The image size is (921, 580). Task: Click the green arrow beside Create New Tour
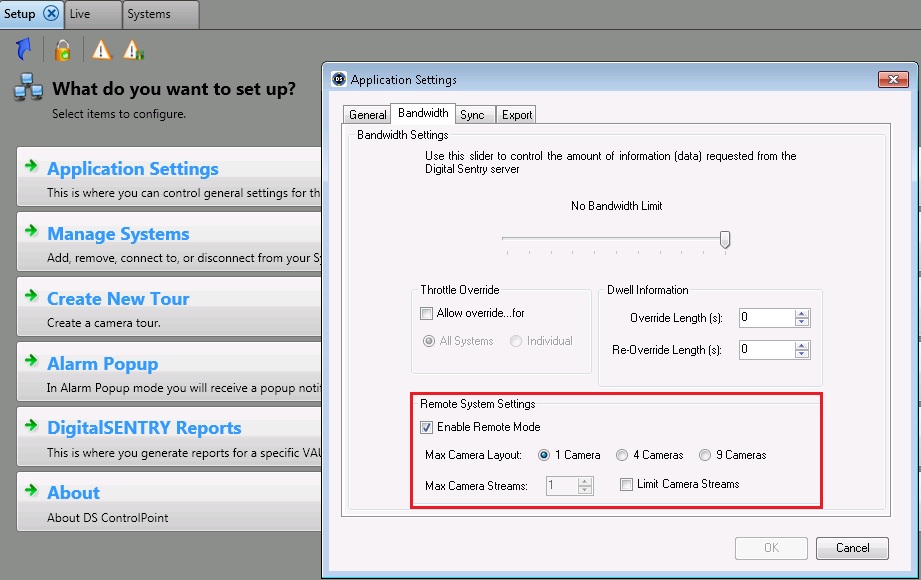coord(32,297)
